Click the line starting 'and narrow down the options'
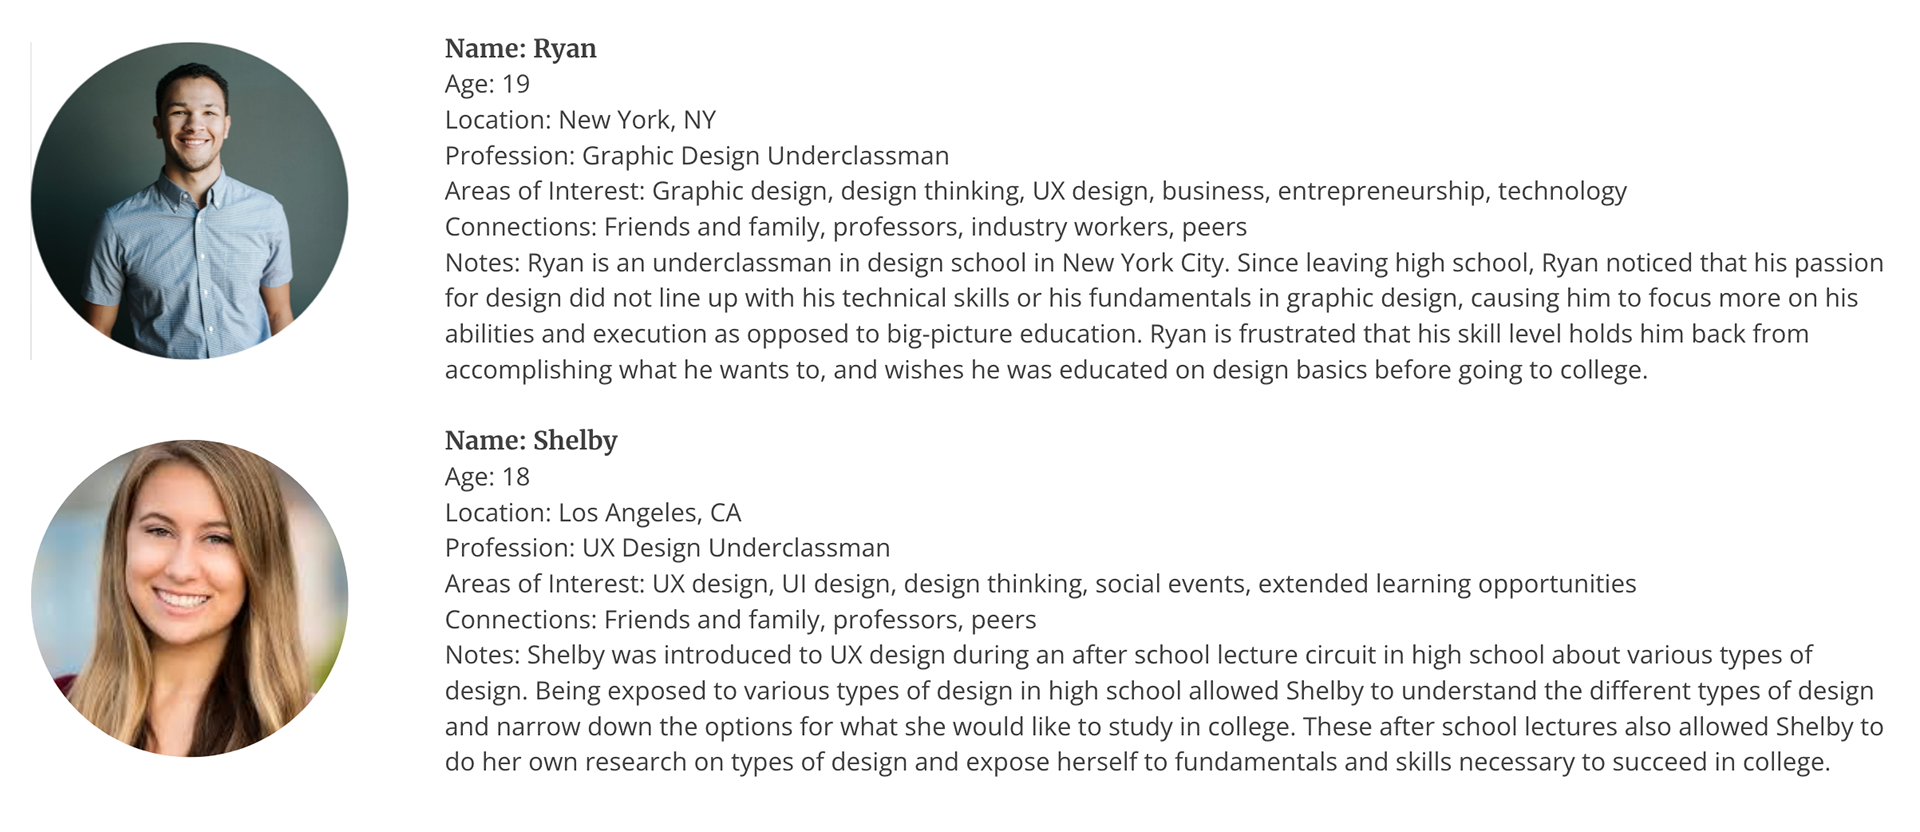The width and height of the screenshot is (1920, 832). coord(1164,727)
